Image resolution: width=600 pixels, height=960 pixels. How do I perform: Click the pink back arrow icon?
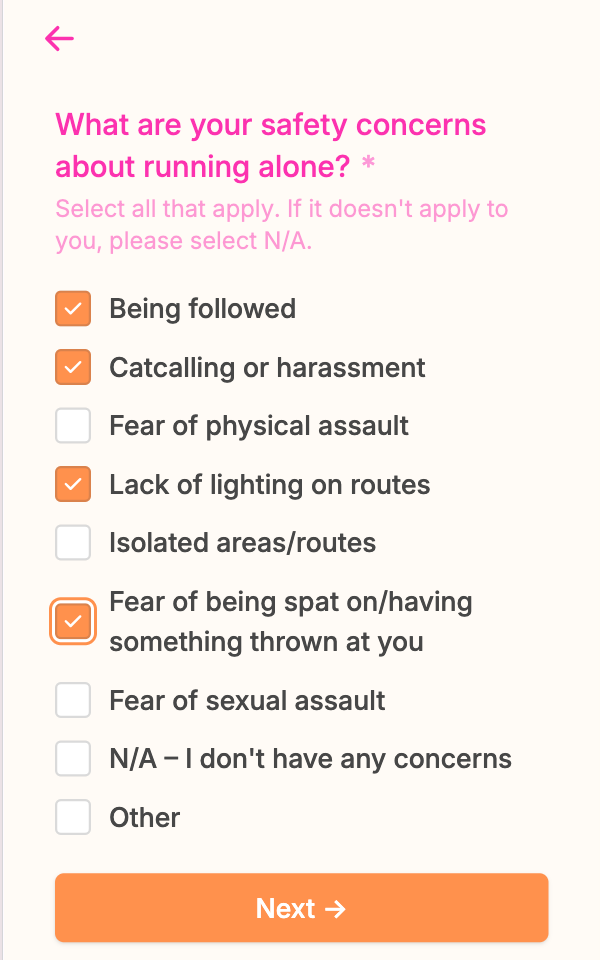(x=60, y=39)
